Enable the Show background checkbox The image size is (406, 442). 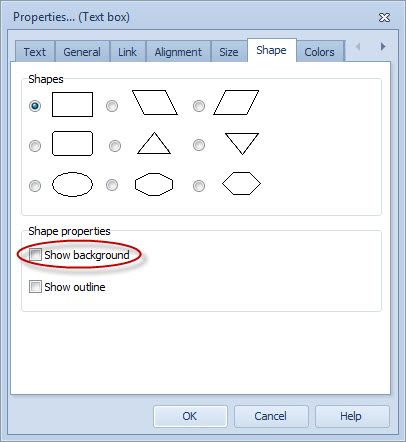point(35,255)
